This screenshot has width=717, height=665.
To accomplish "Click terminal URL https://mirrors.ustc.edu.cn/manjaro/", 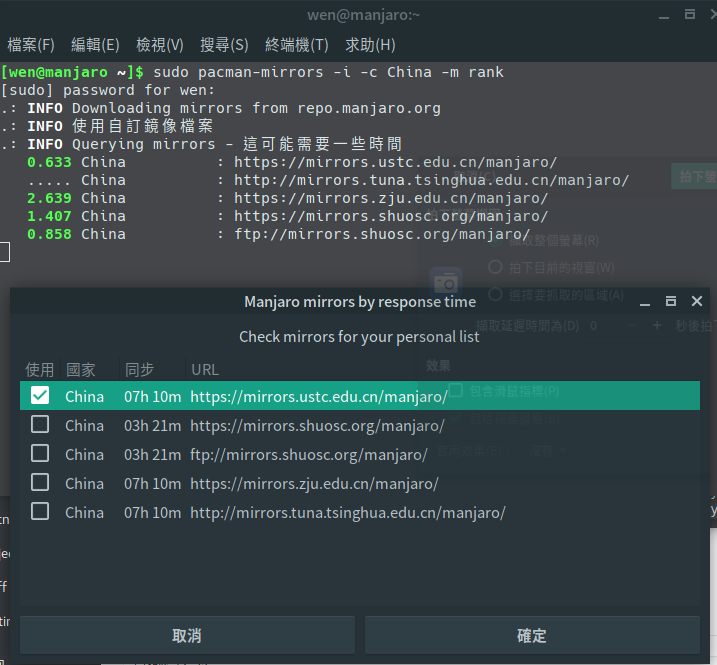I will 396,162.
